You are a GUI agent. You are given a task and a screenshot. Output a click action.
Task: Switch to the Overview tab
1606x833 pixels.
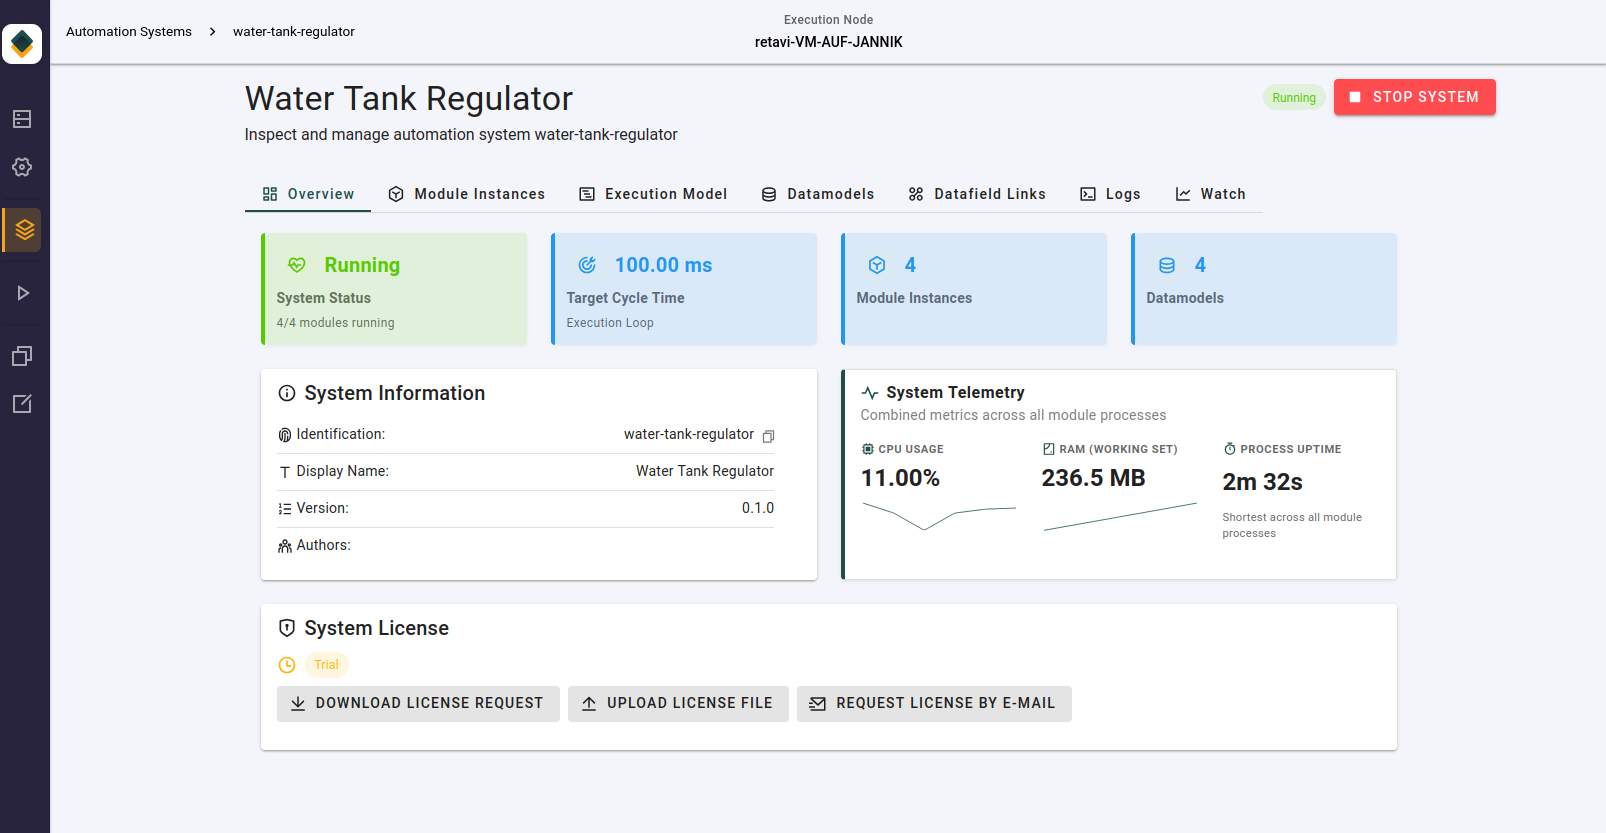coord(308,194)
